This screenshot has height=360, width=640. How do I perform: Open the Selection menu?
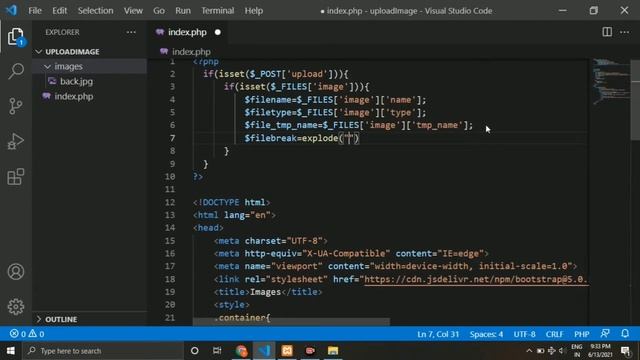pyautogui.click(x=96, y=11)
